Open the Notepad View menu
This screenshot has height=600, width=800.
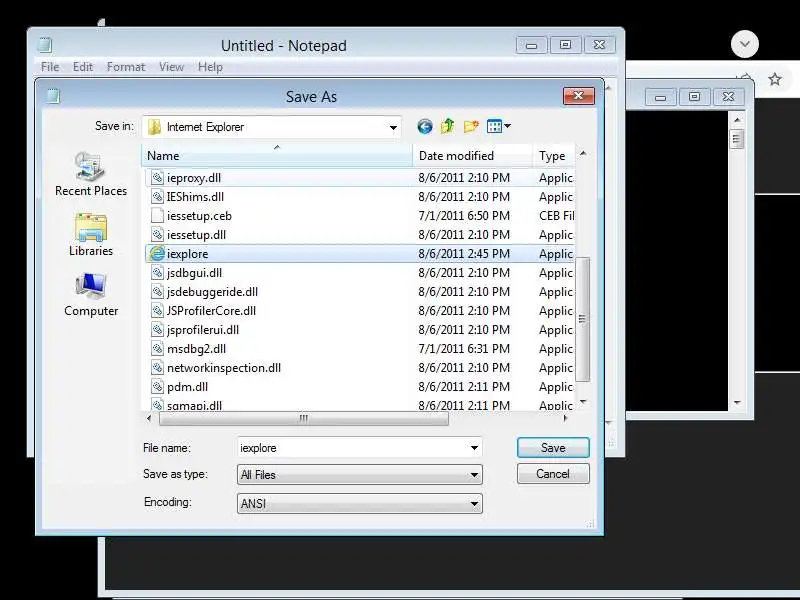[171, 67]
